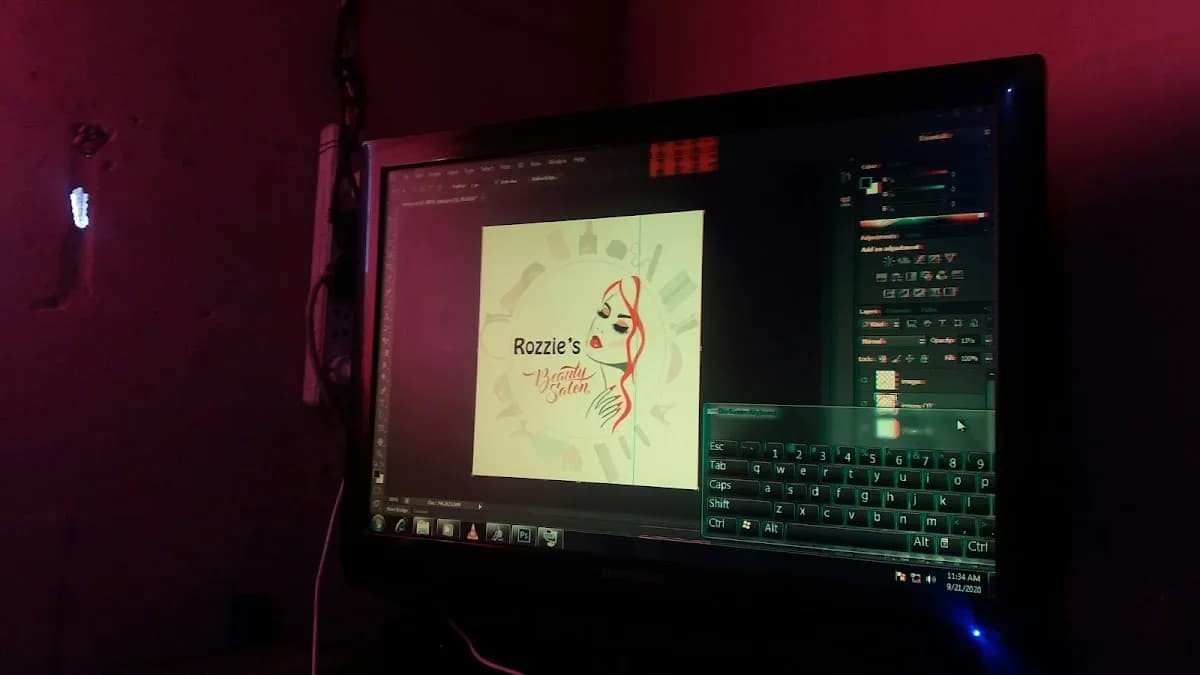Open the Fill value dropdown arrow
This screenshot has width=1200, height=675.
pos(989,358)
